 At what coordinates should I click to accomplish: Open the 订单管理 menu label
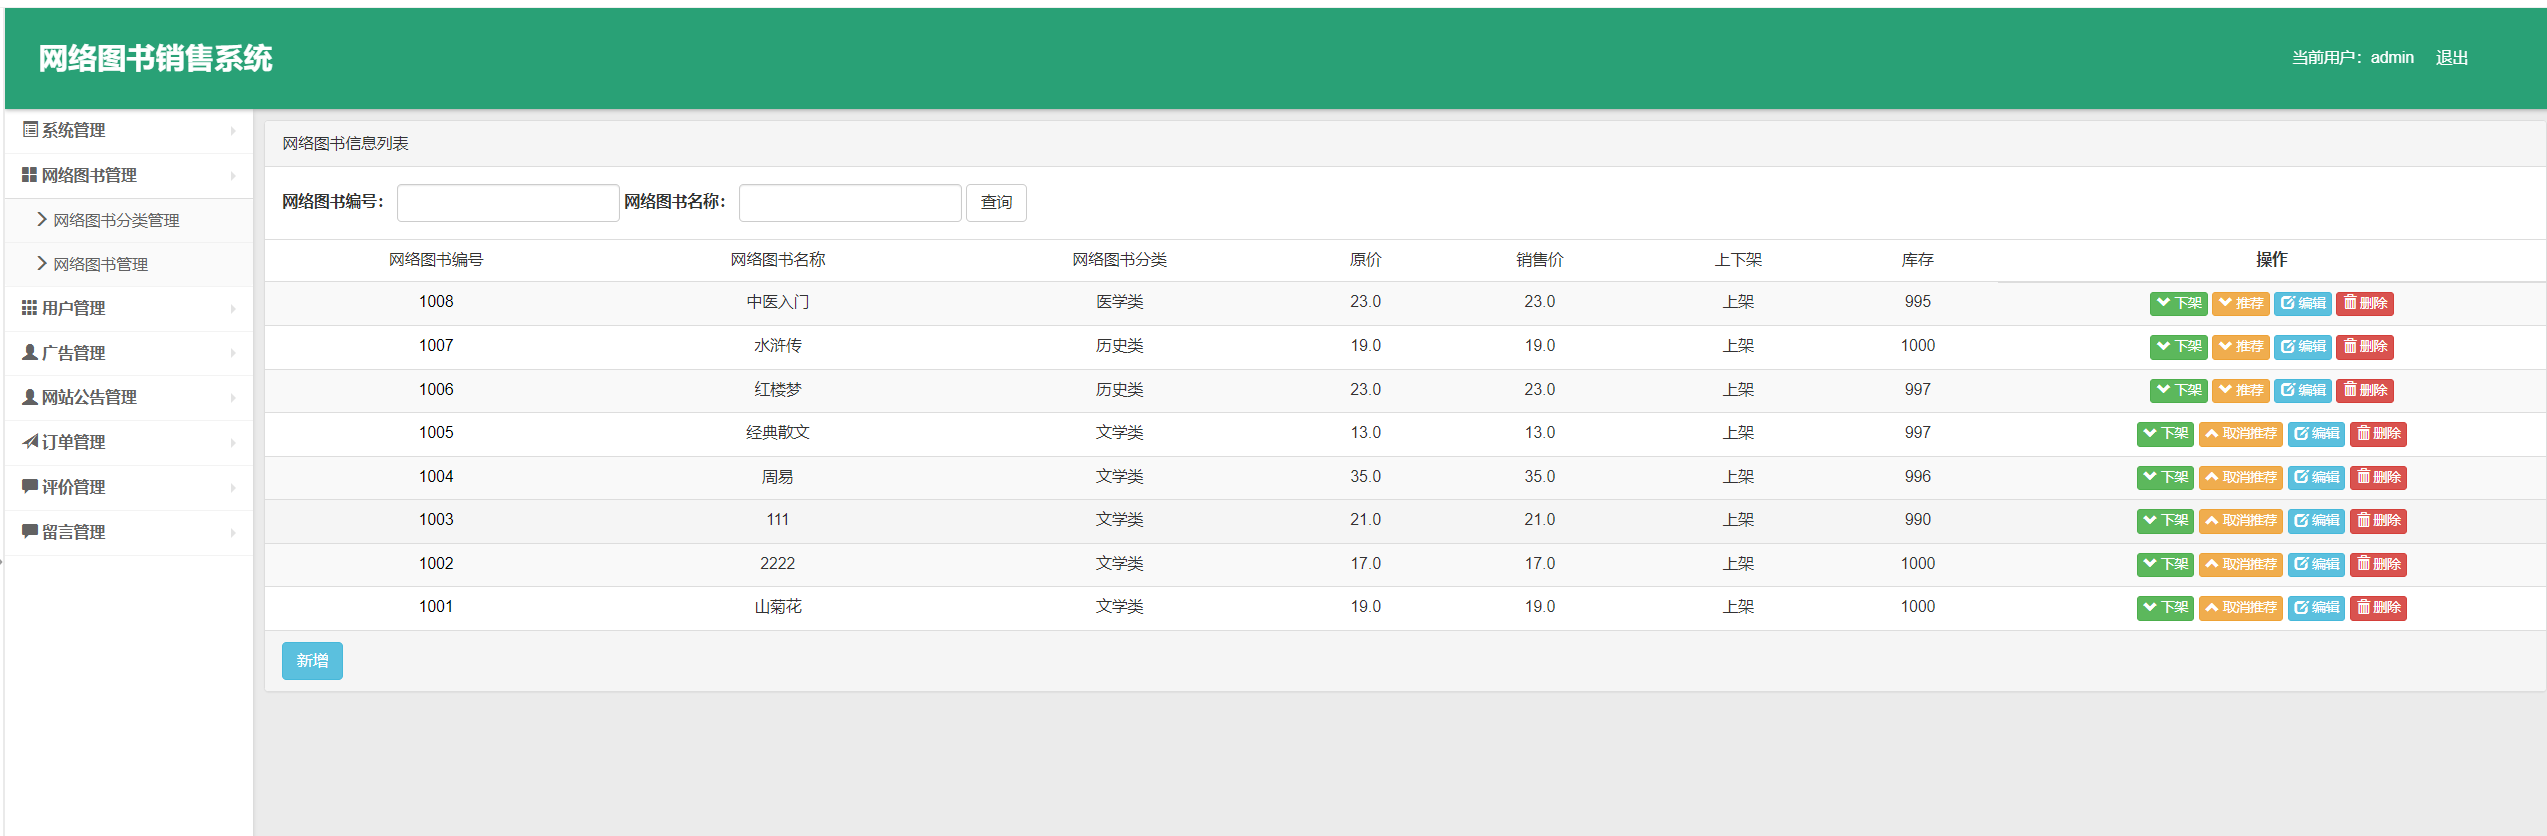[73, 442]
